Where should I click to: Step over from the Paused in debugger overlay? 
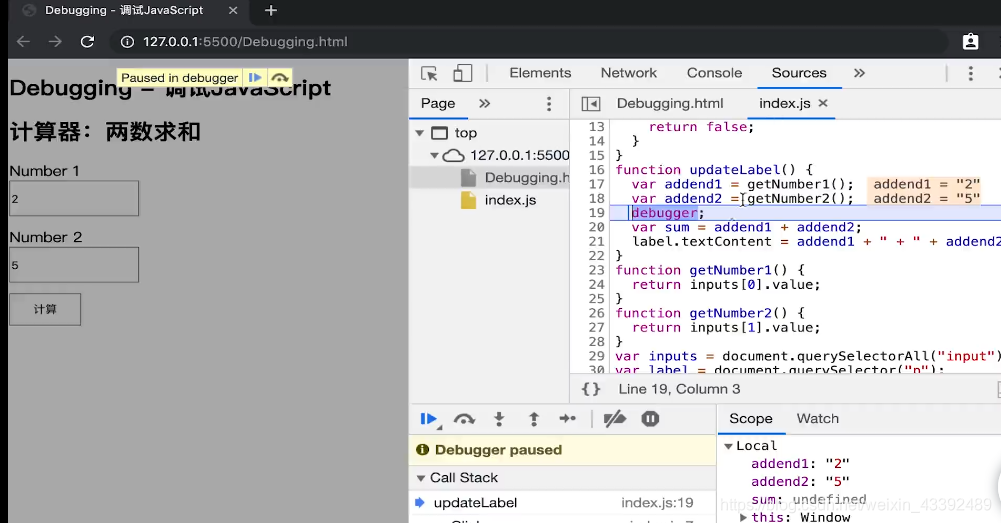click(280, 78)
